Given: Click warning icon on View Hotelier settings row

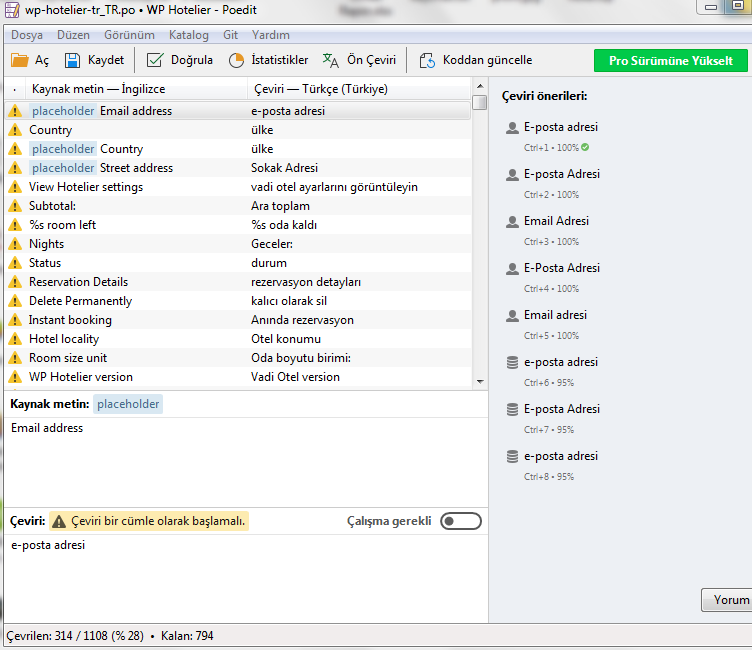Looking at the screenshot, I should click(15, 187).
